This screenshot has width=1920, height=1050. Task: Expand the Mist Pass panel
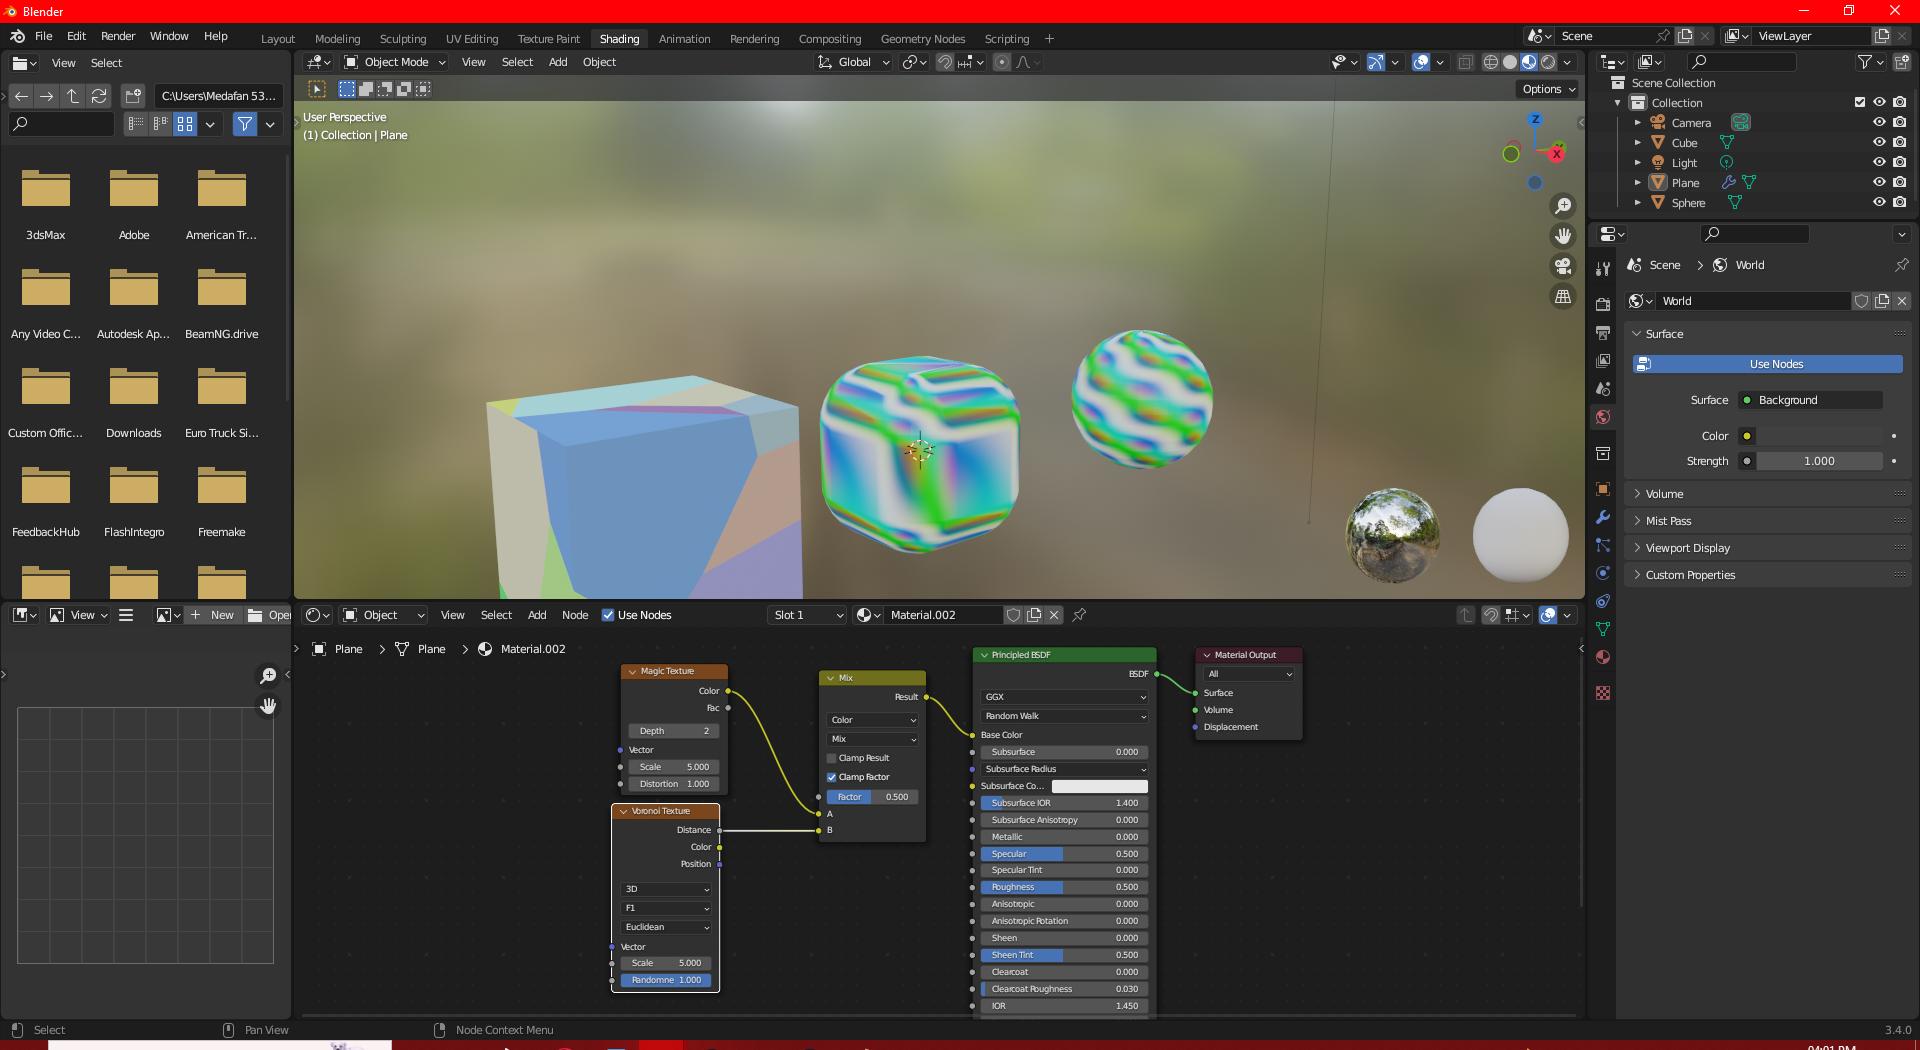coord(1668,521)
